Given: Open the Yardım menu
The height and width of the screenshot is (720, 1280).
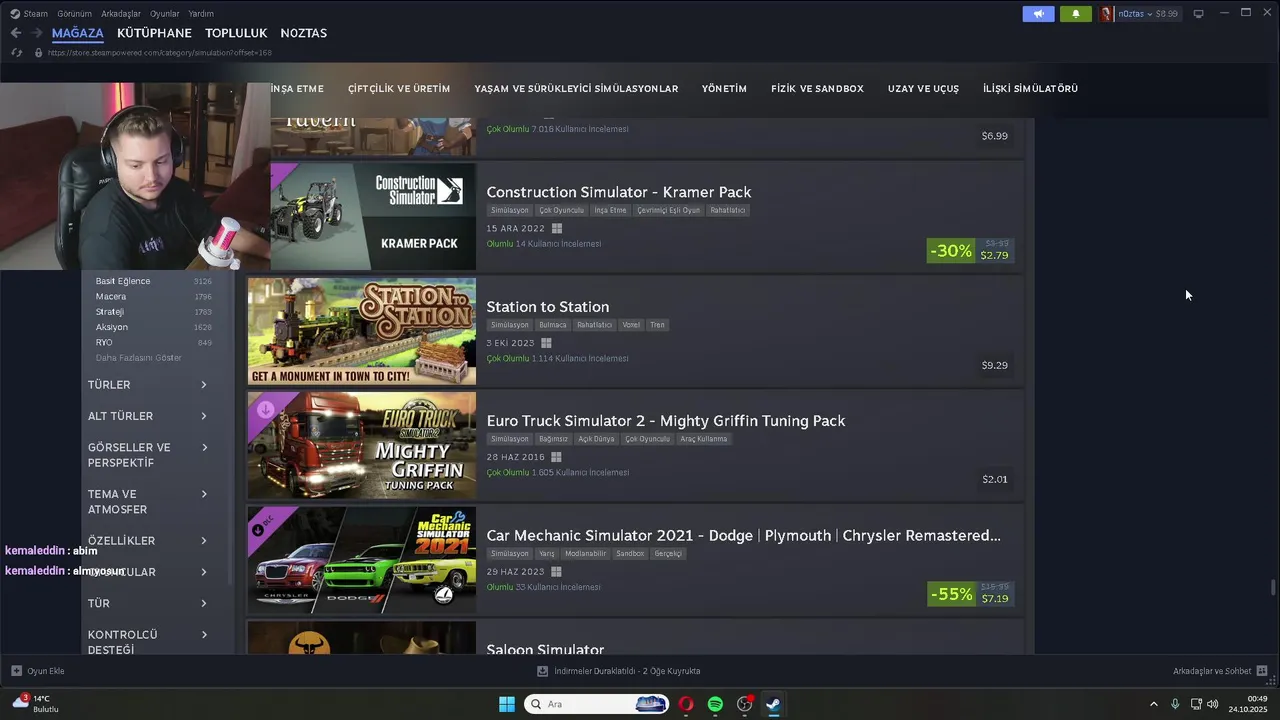Looking at the screenshot, I should coord(201,14).
